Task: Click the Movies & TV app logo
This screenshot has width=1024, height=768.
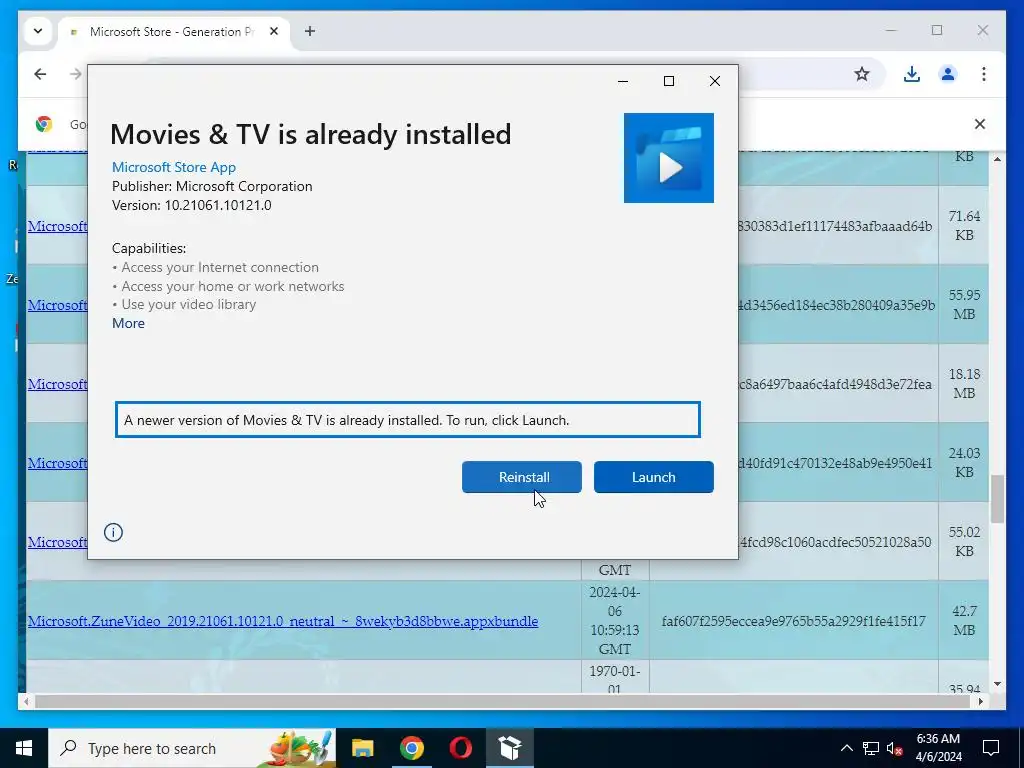Action: tap(668, 157)
